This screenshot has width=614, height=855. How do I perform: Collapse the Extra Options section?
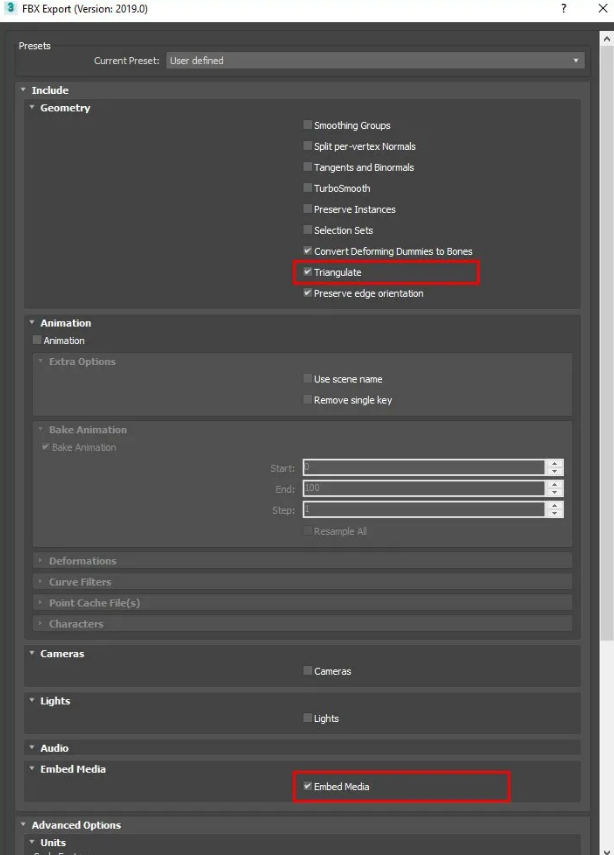click(x=40, y=361)
